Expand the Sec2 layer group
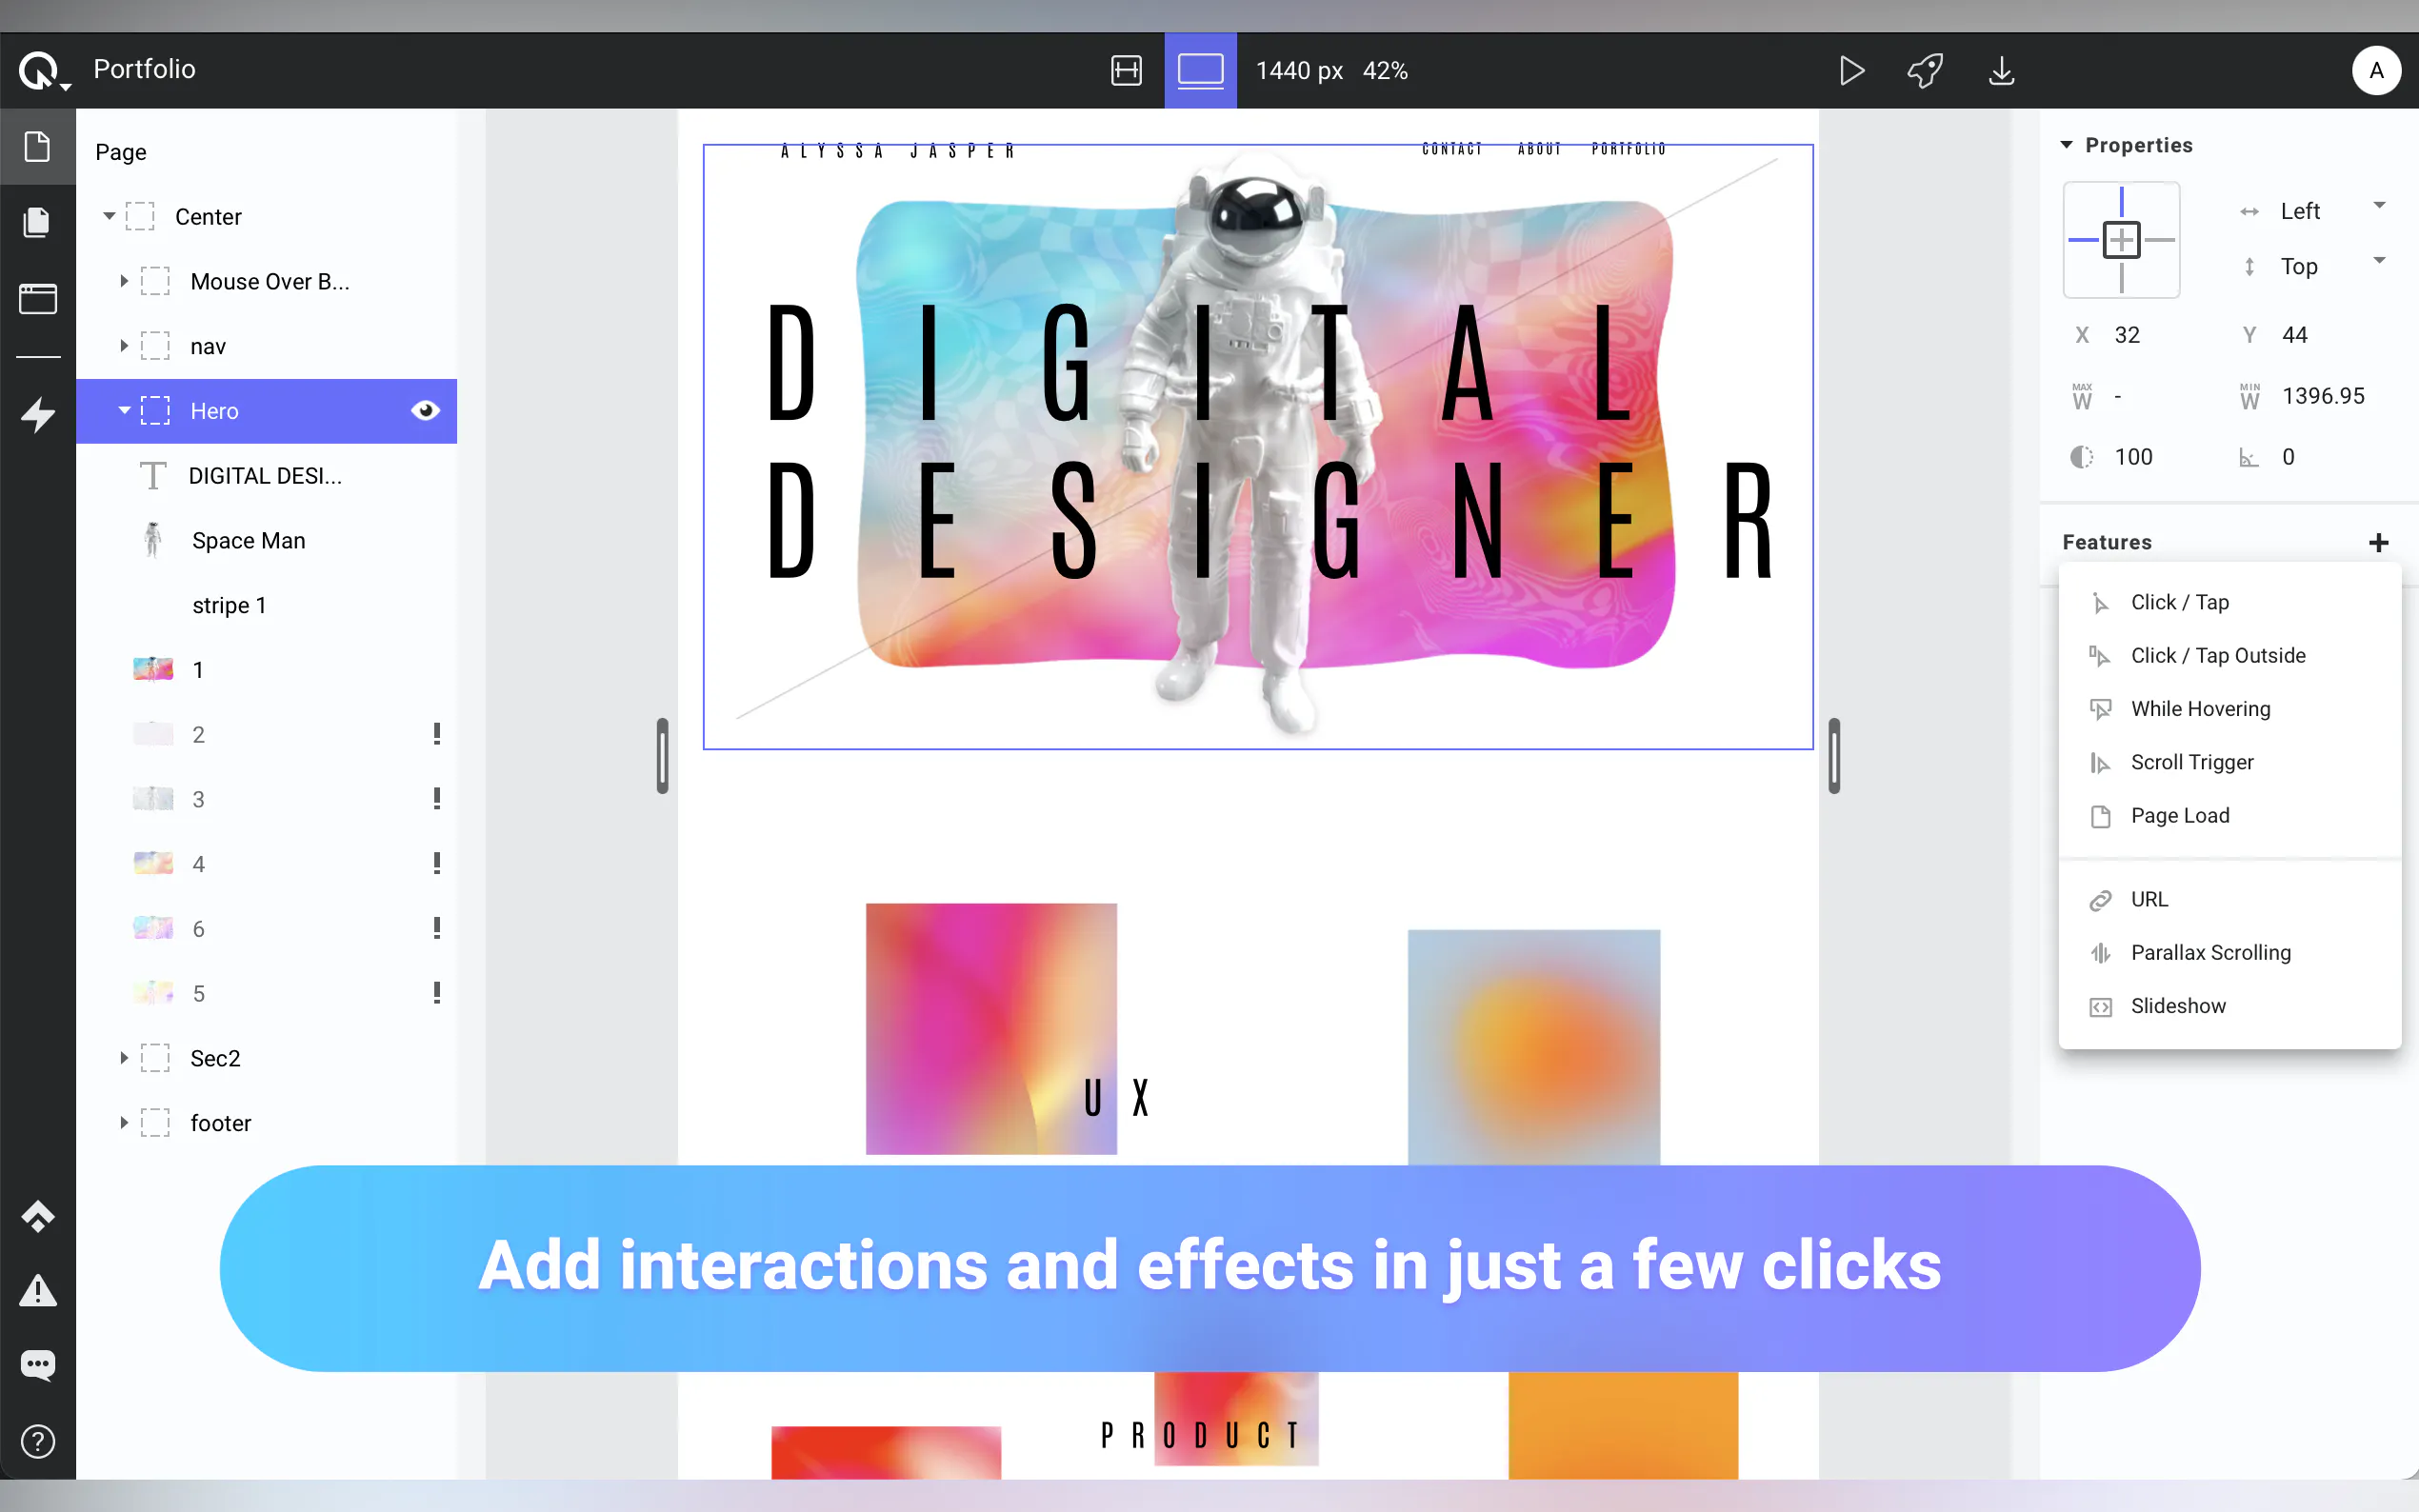This screenshot has width=2419, height=1512. point(124,1058)
